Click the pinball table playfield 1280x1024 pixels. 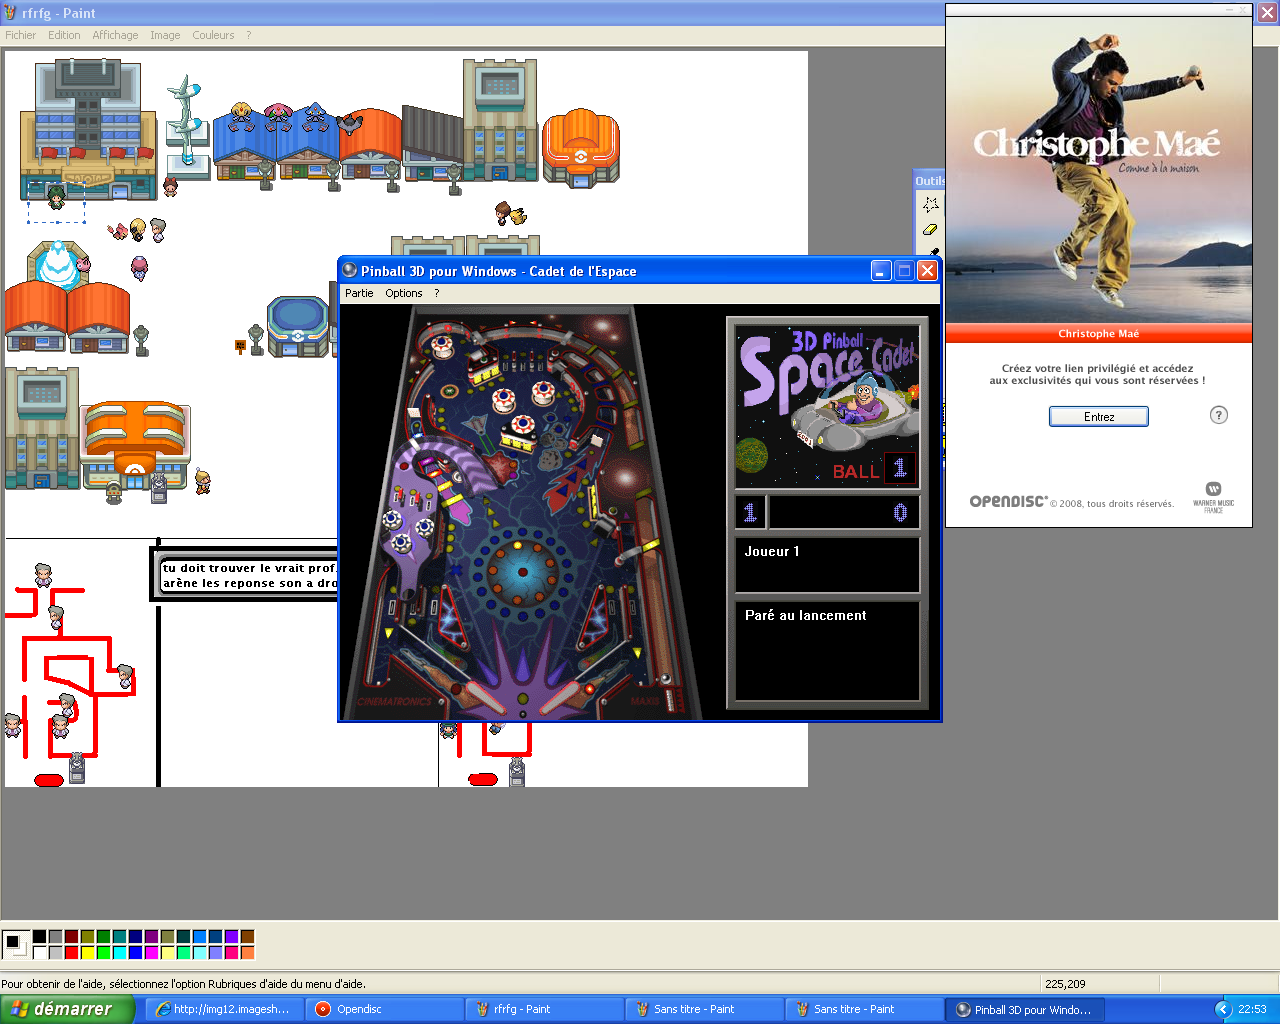pyautogui.click(x=523, y=512)
